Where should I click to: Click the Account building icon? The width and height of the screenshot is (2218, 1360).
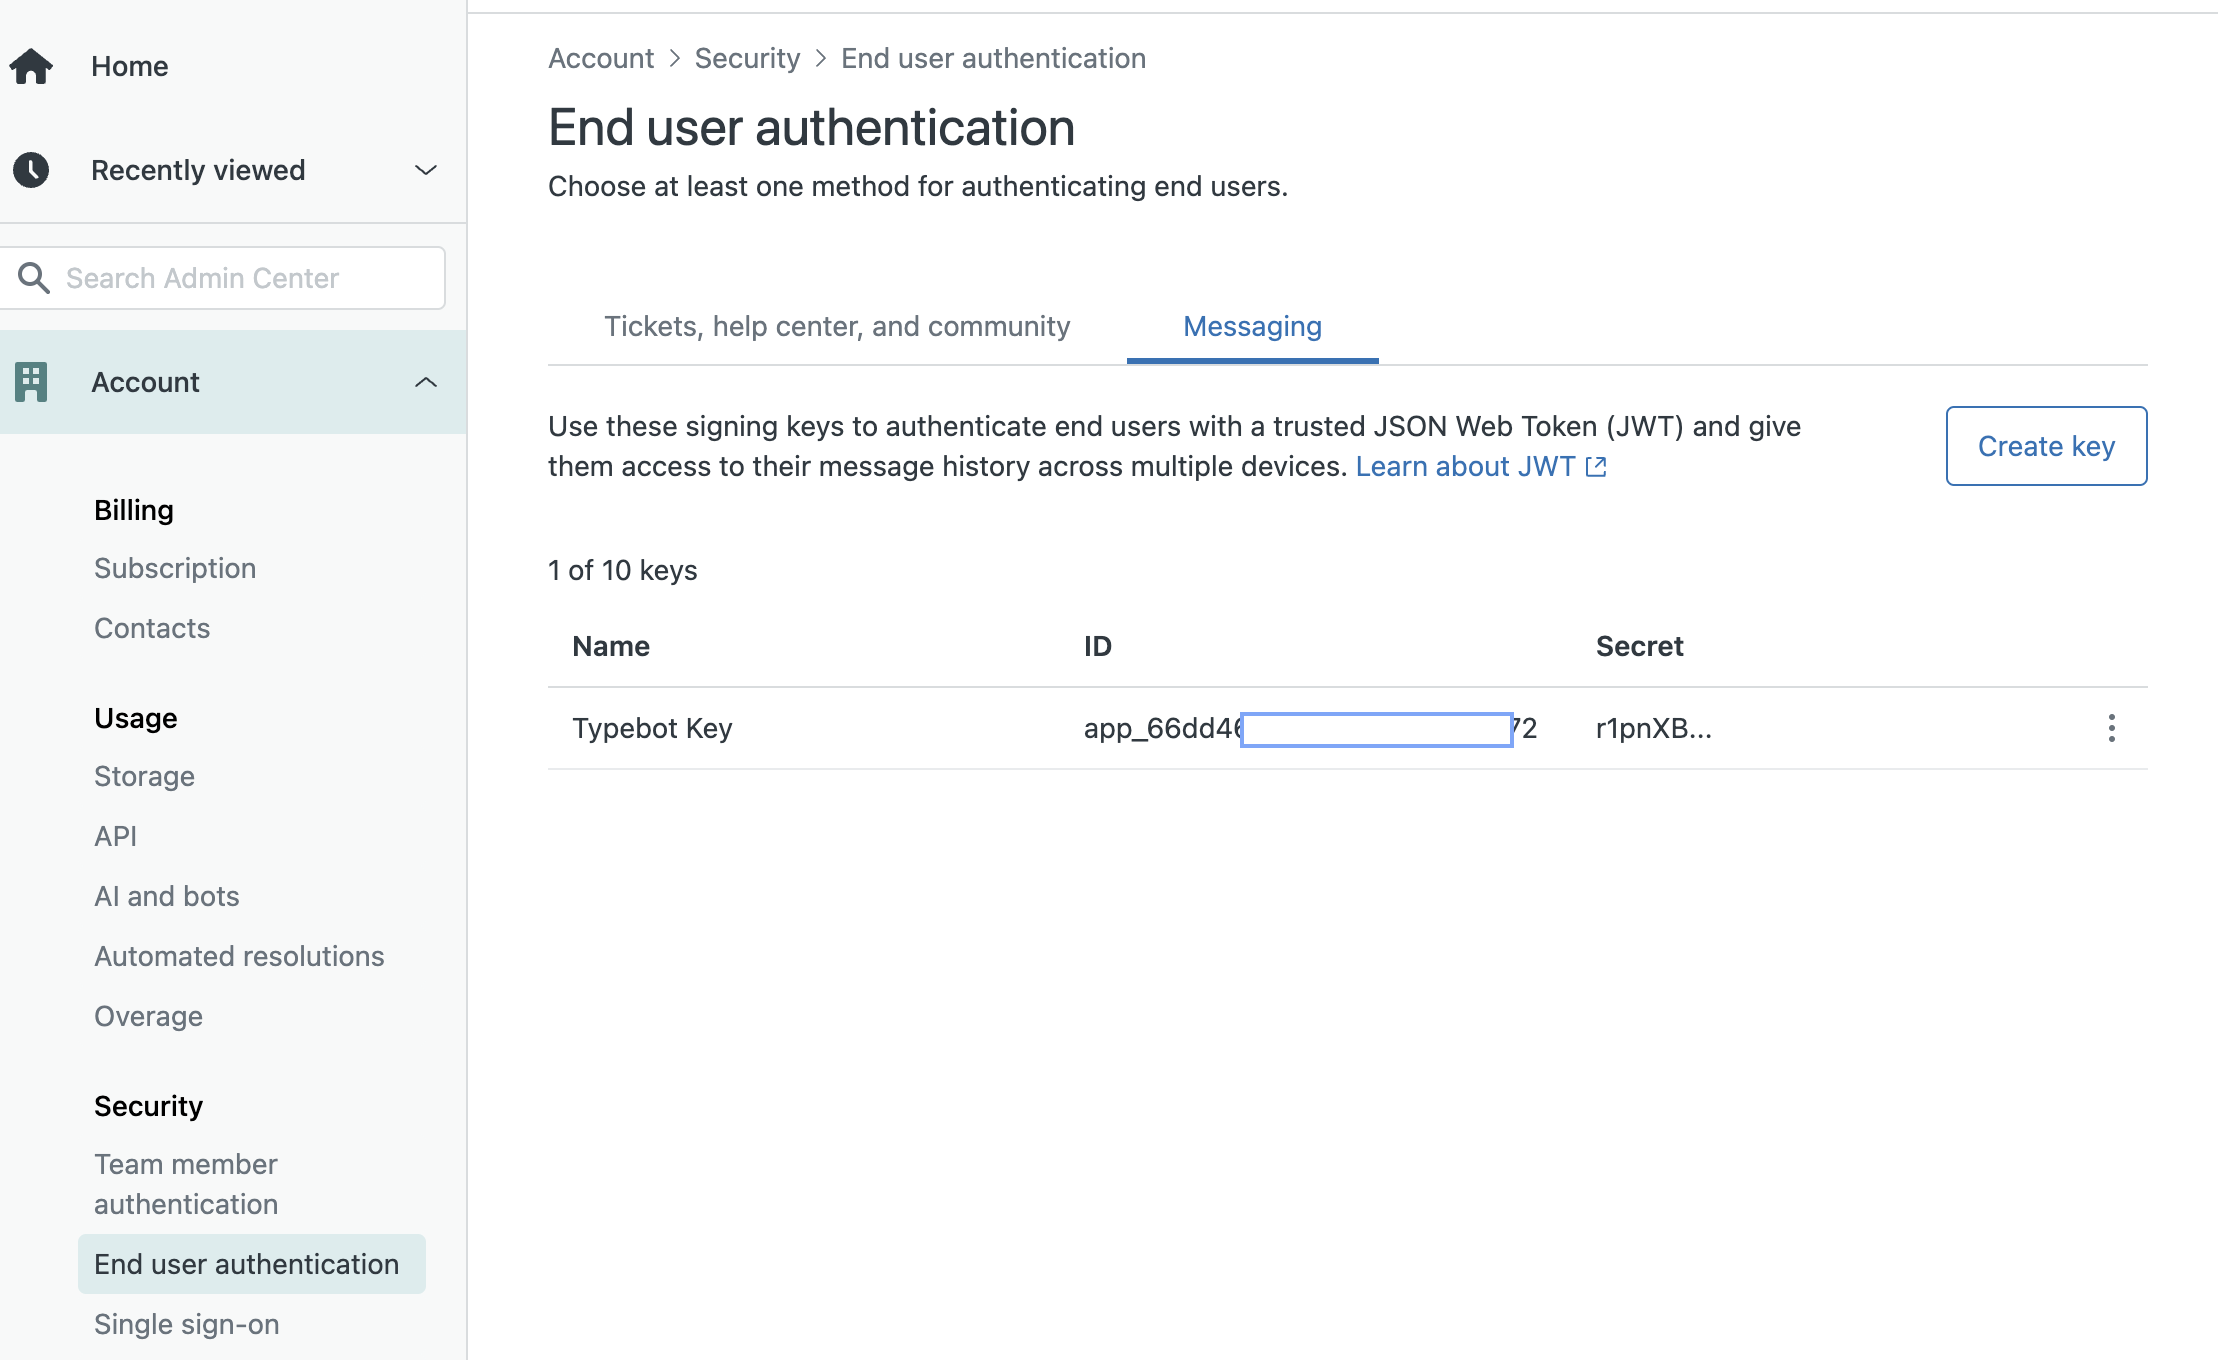[29, 381]
